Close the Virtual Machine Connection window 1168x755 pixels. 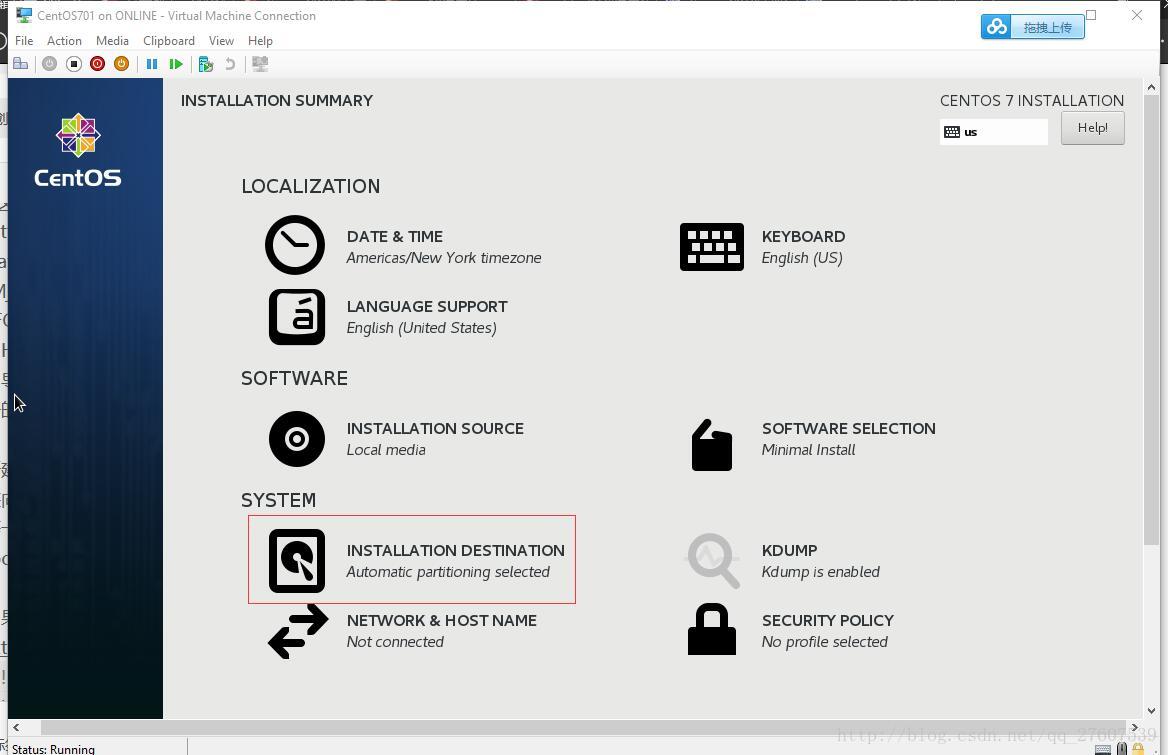(x=1137, y=15)
